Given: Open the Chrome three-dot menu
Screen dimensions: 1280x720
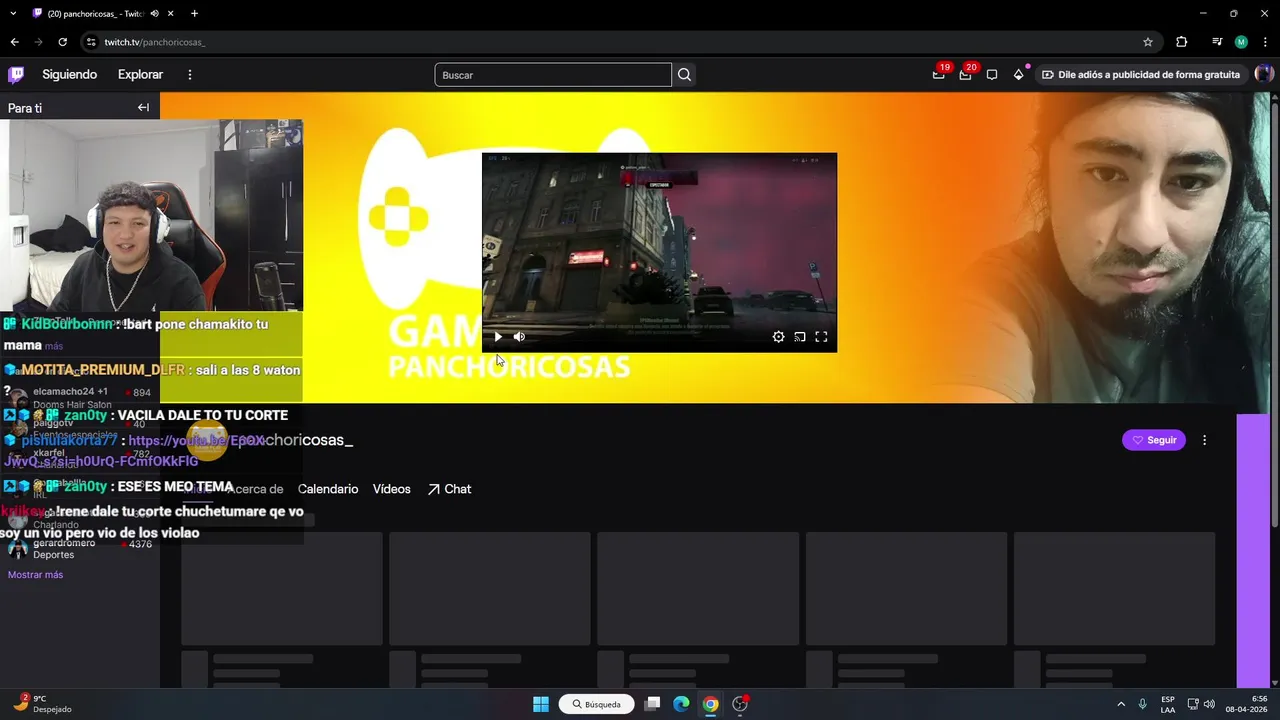Looking at the screenshot, I should click(1265, 42).
